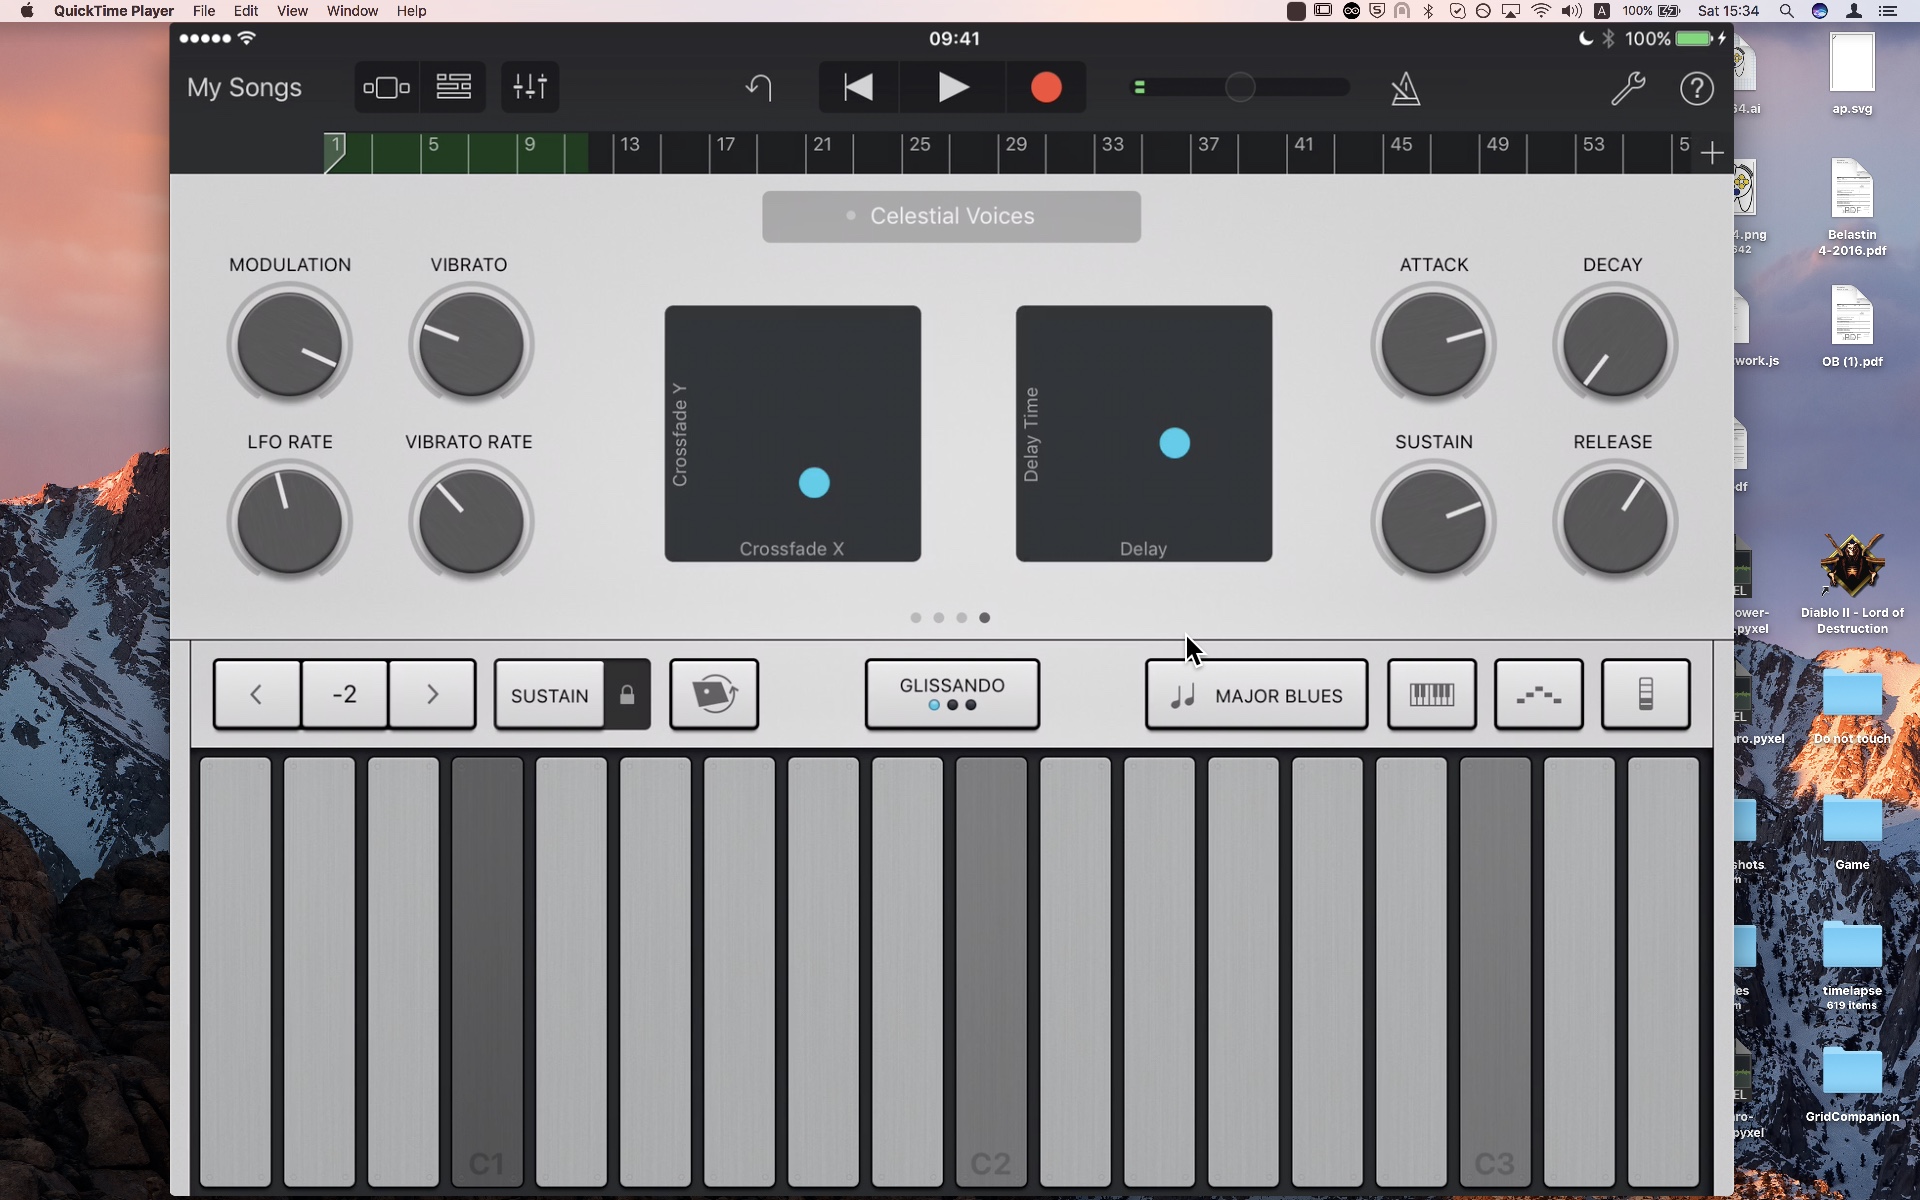Tap the C1 key on keyboard

pyautogui.click(x=487, y=972)
